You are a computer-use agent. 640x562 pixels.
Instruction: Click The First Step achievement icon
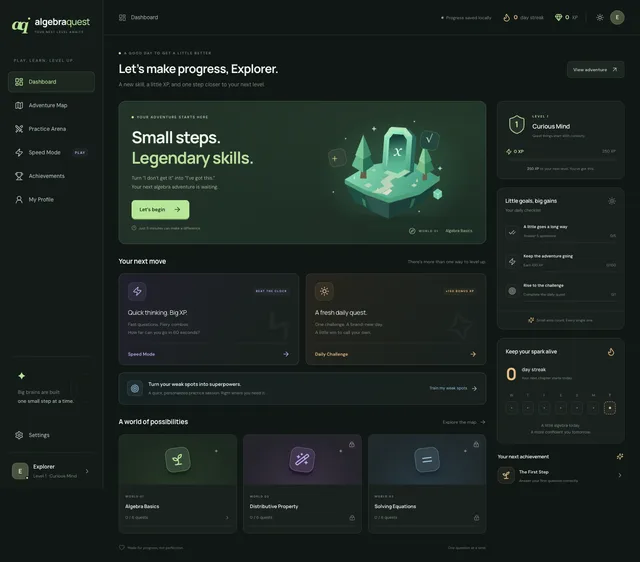point(506,475)
